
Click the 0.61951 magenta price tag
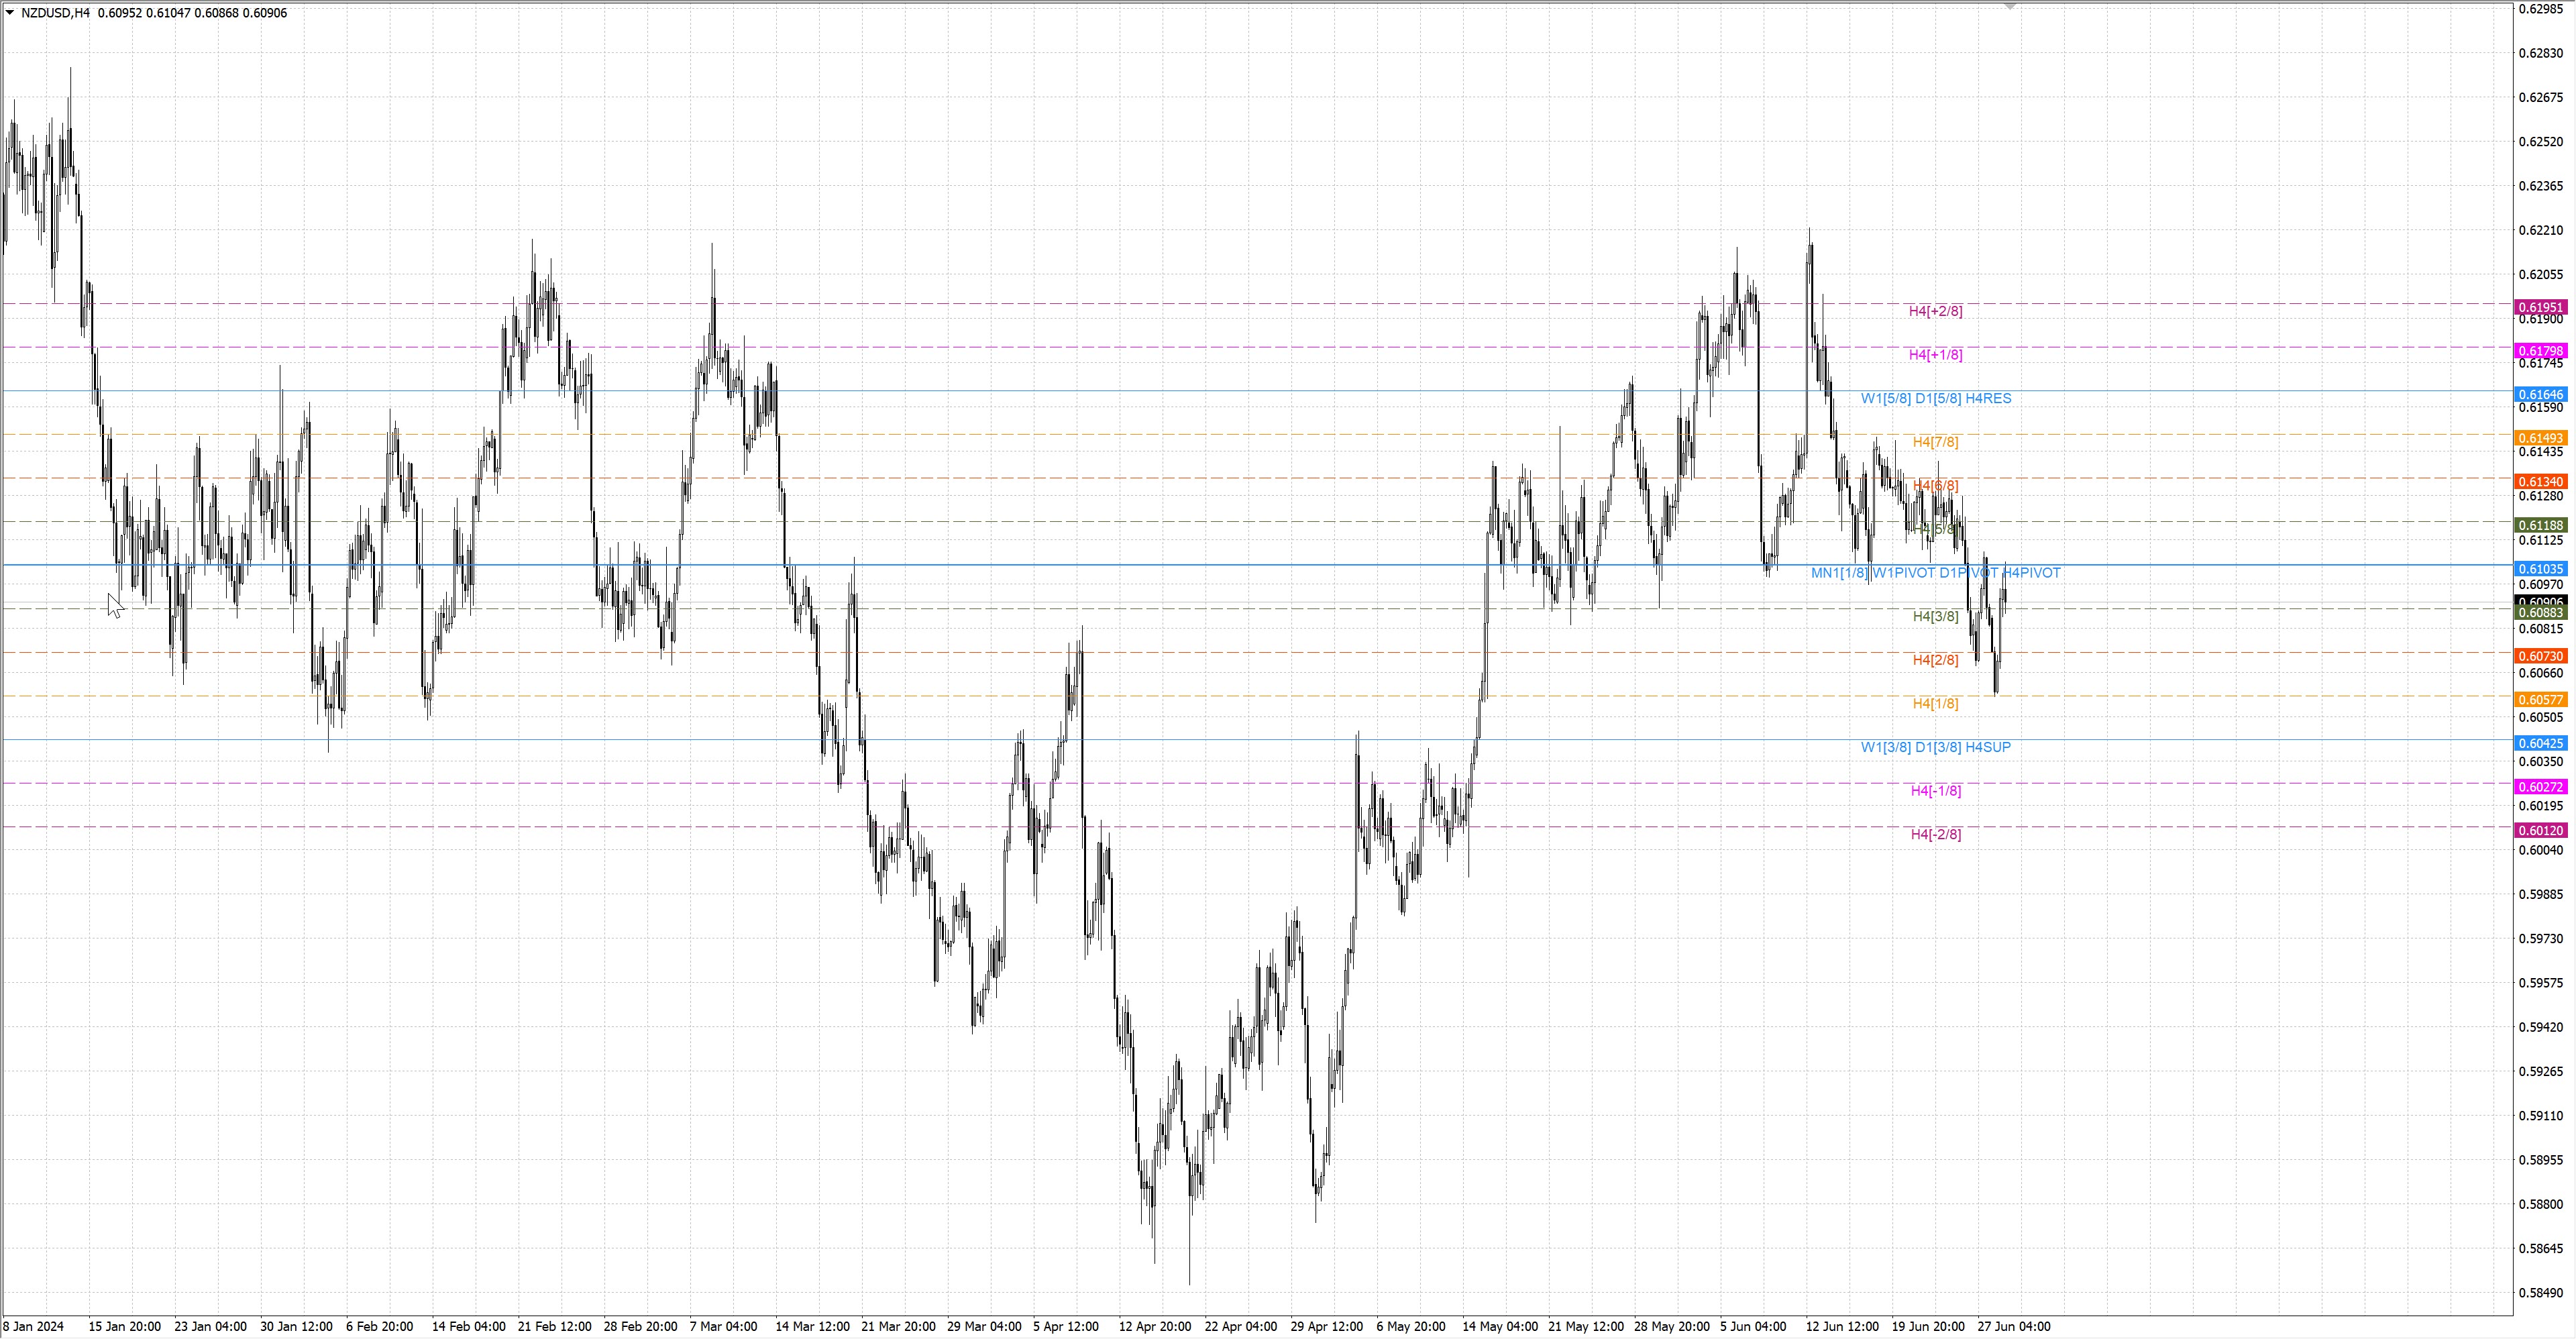[x=2540, y=307]
